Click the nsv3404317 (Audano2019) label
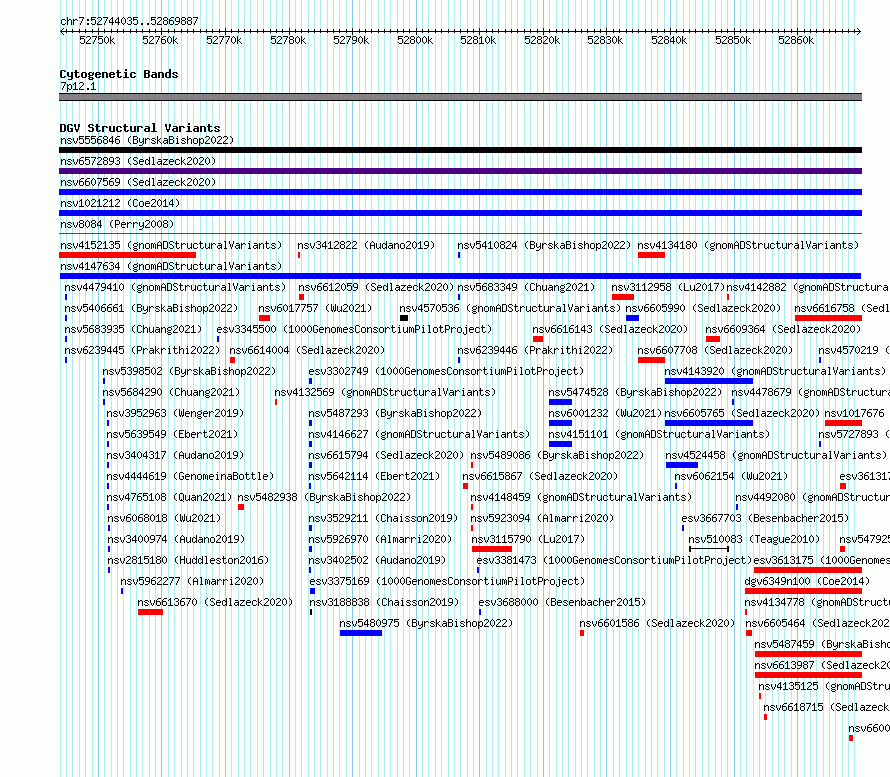This screenshot has width=890, height=777. pos(175,455)
